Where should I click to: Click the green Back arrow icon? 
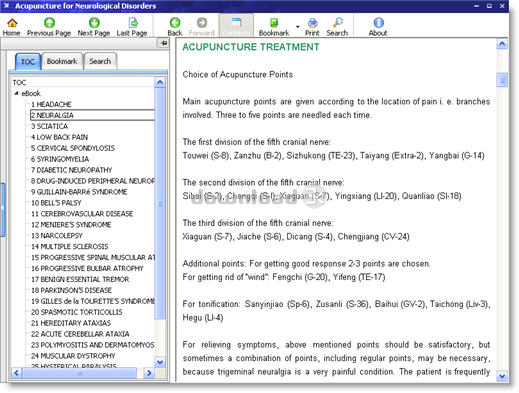[175, 23]
